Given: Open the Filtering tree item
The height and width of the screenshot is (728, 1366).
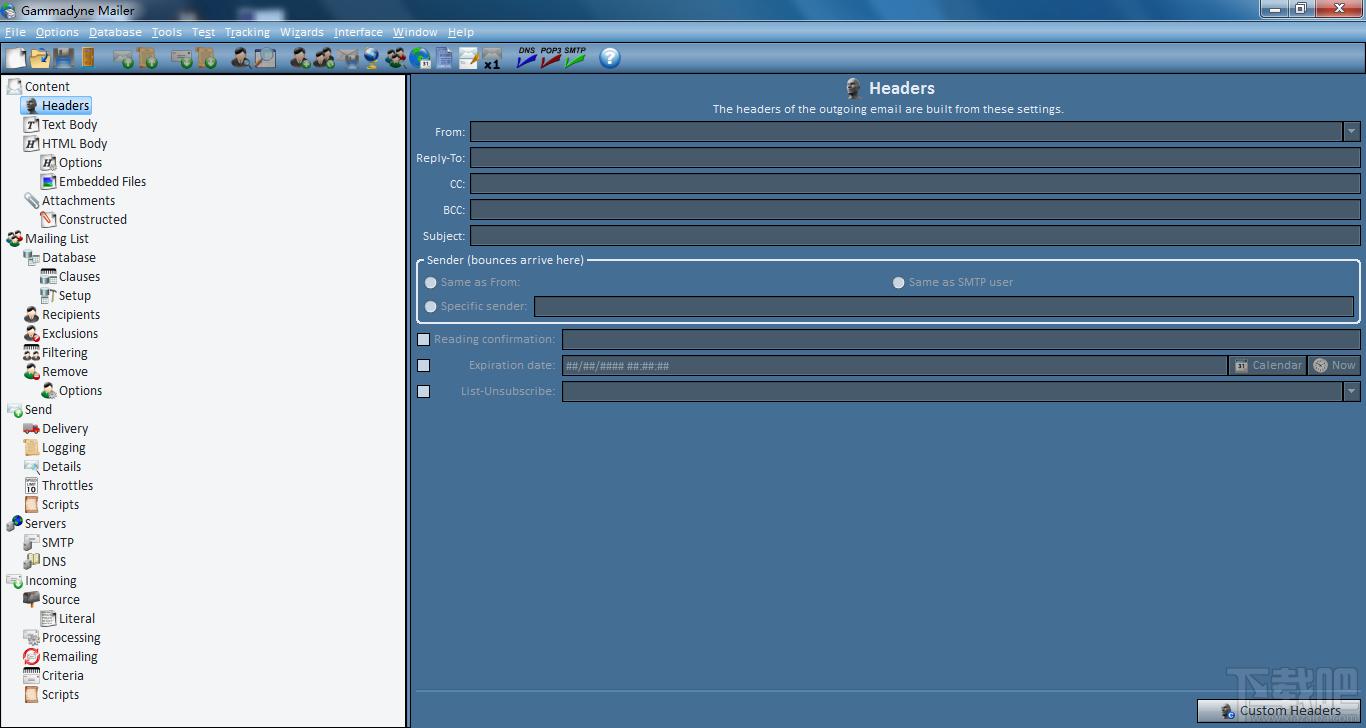Looking at the screenshot, I should (x=55, y=352).
